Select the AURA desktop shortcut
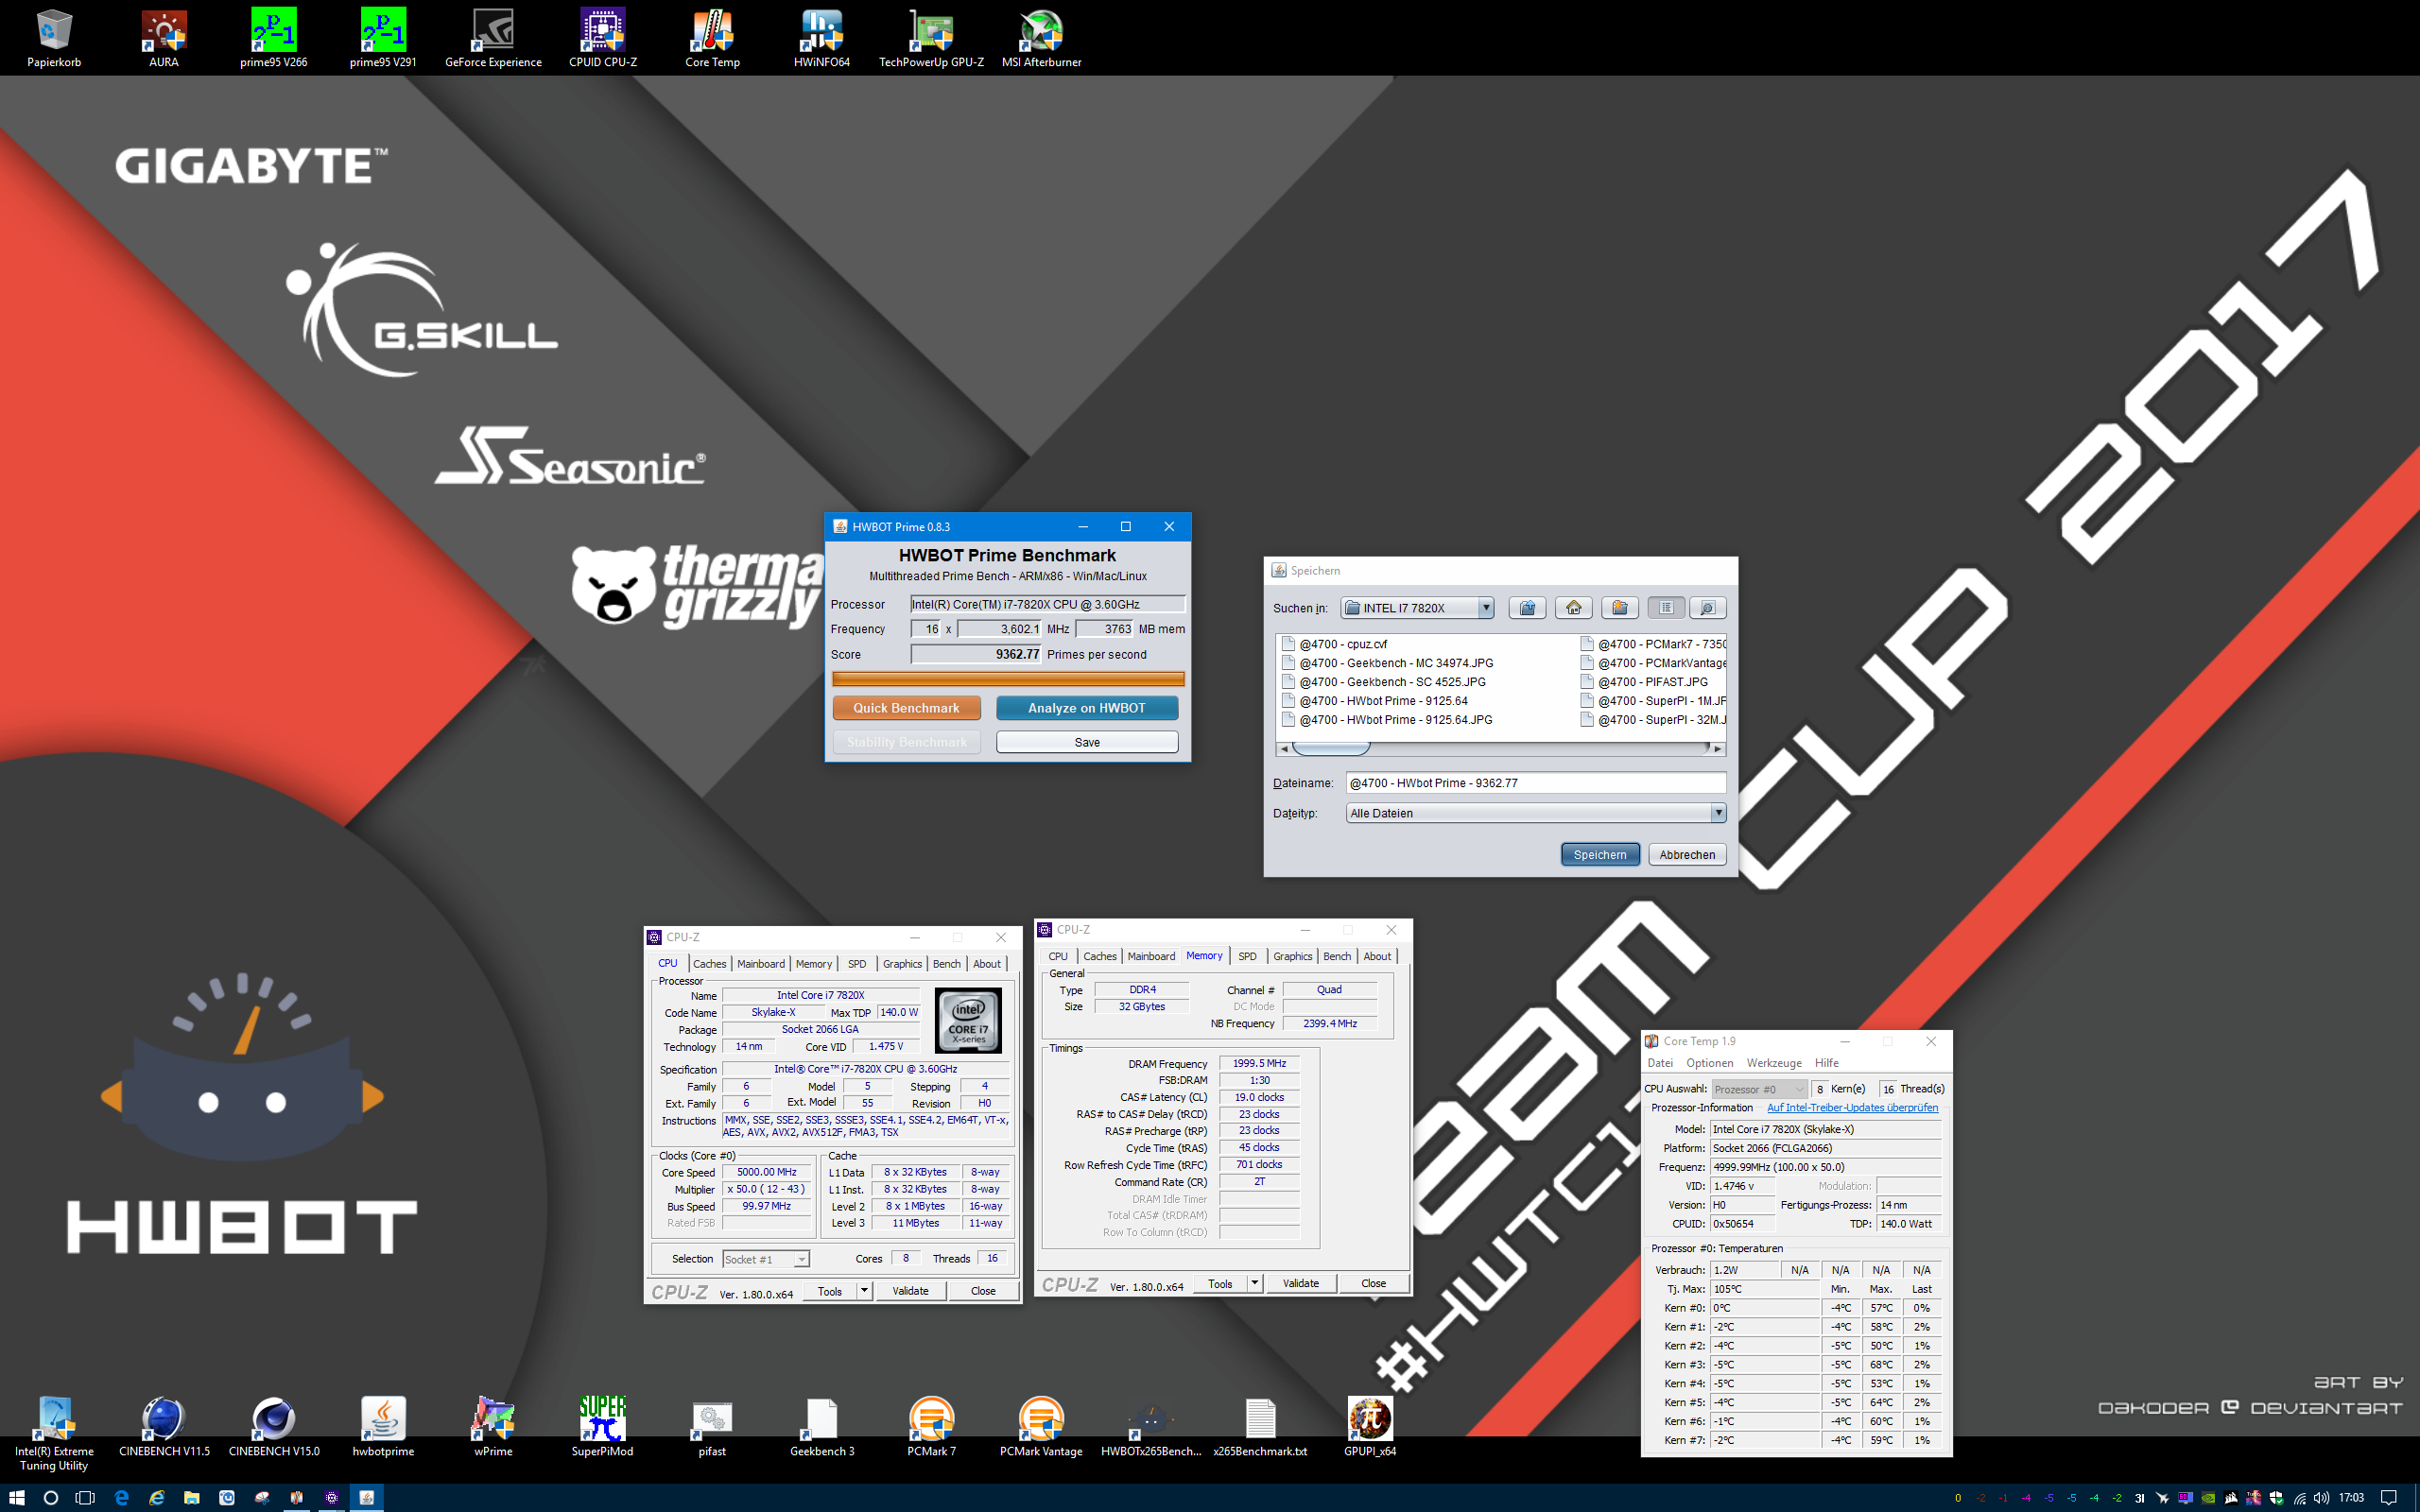Screen dimensions: 2420x1512 pos(164,39)
